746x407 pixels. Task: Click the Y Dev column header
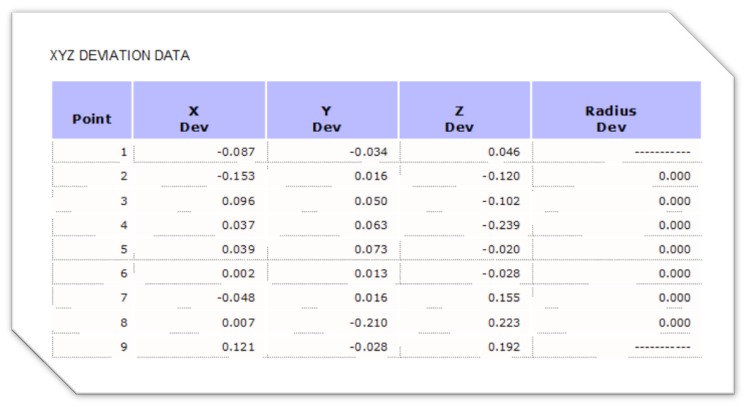pyautogui.click(x=332, y=118)
